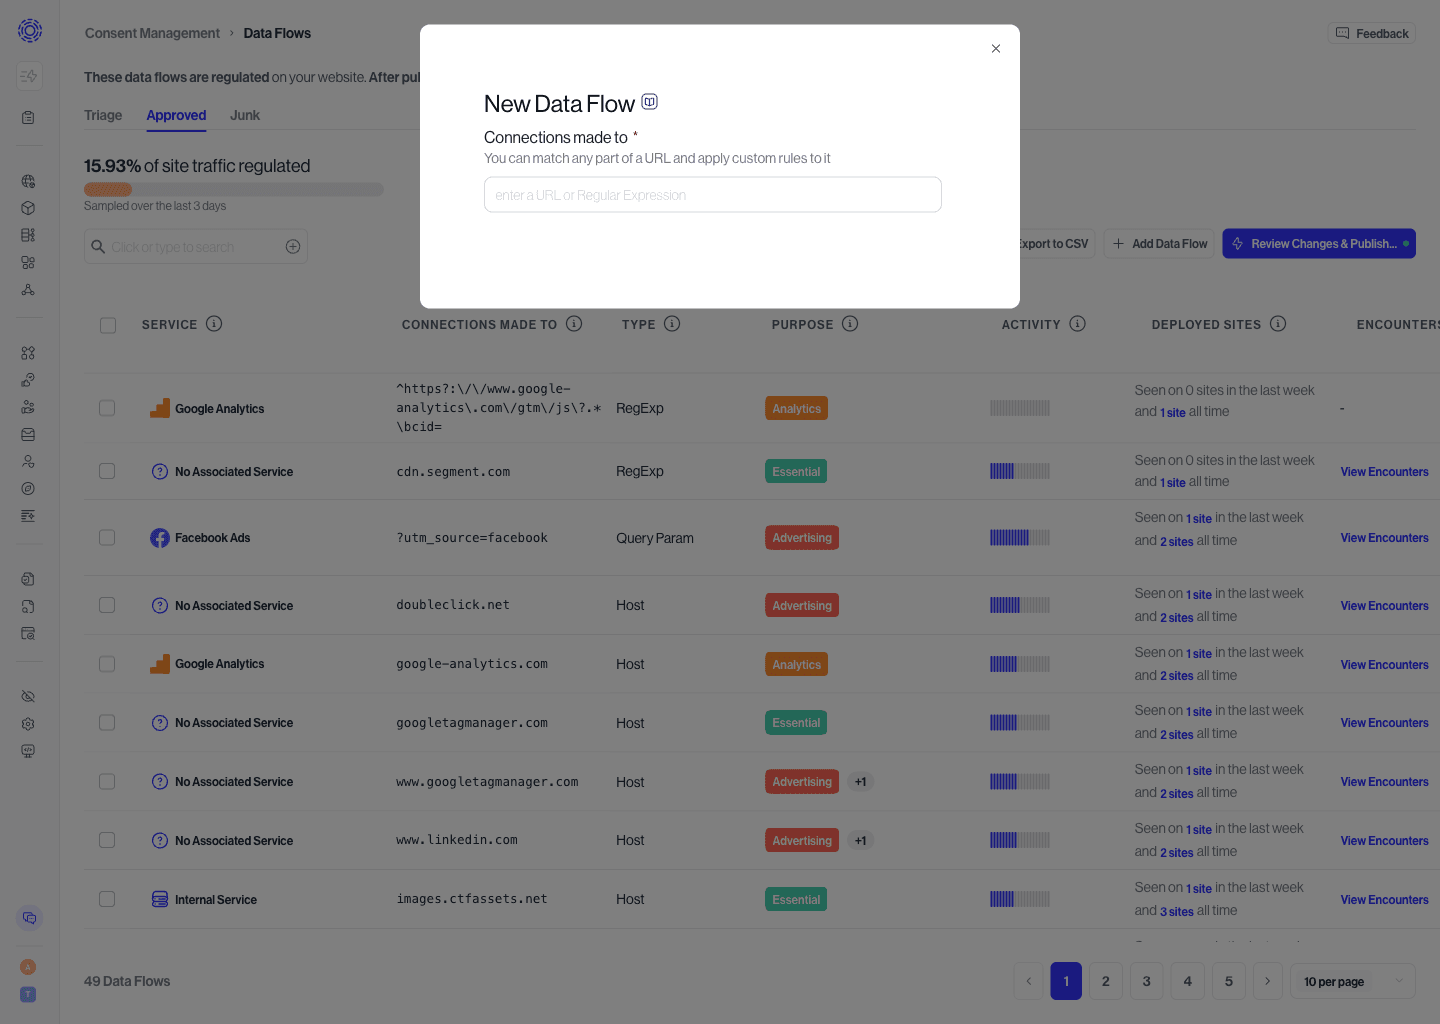Go to page 5 in pagination
Image resolution: width=1440 pixels, height=1024 pixels.
(x=1229, y=981)
